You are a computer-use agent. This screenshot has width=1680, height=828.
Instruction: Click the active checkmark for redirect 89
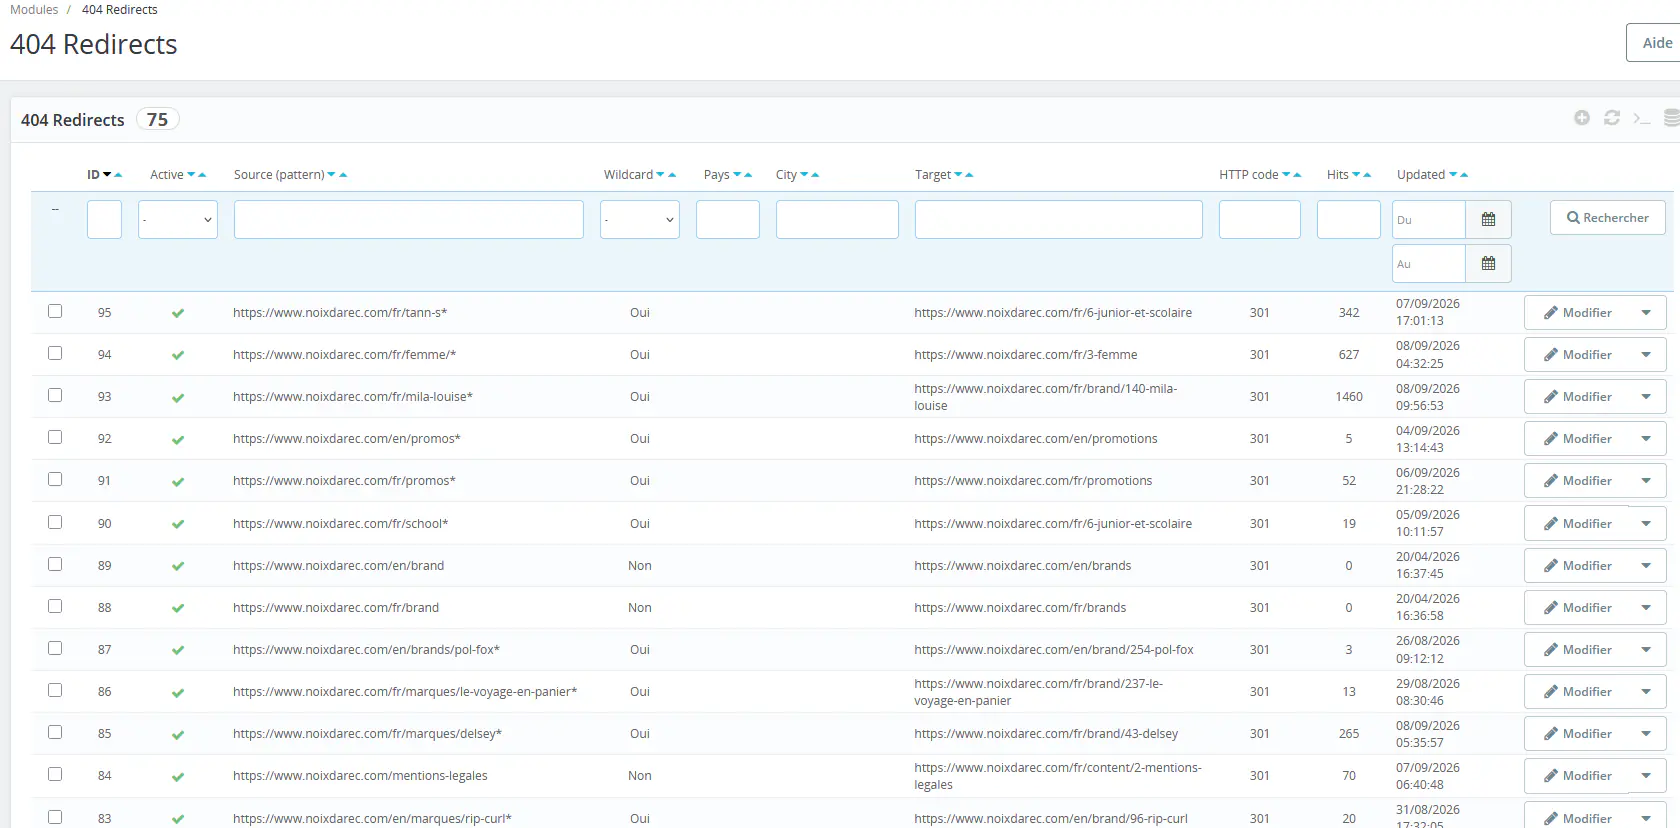tap(178, 566)
